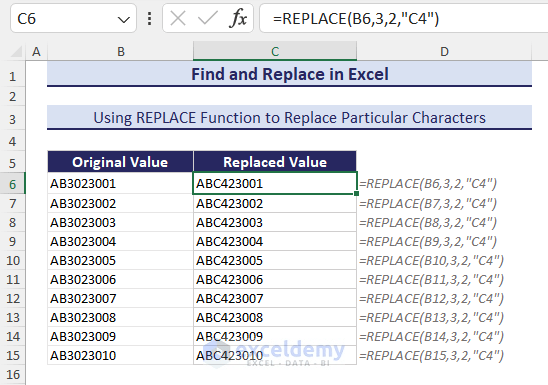Select cell containing ABC423006
Viewport: 548px width, 385px height.
point(275,279)
